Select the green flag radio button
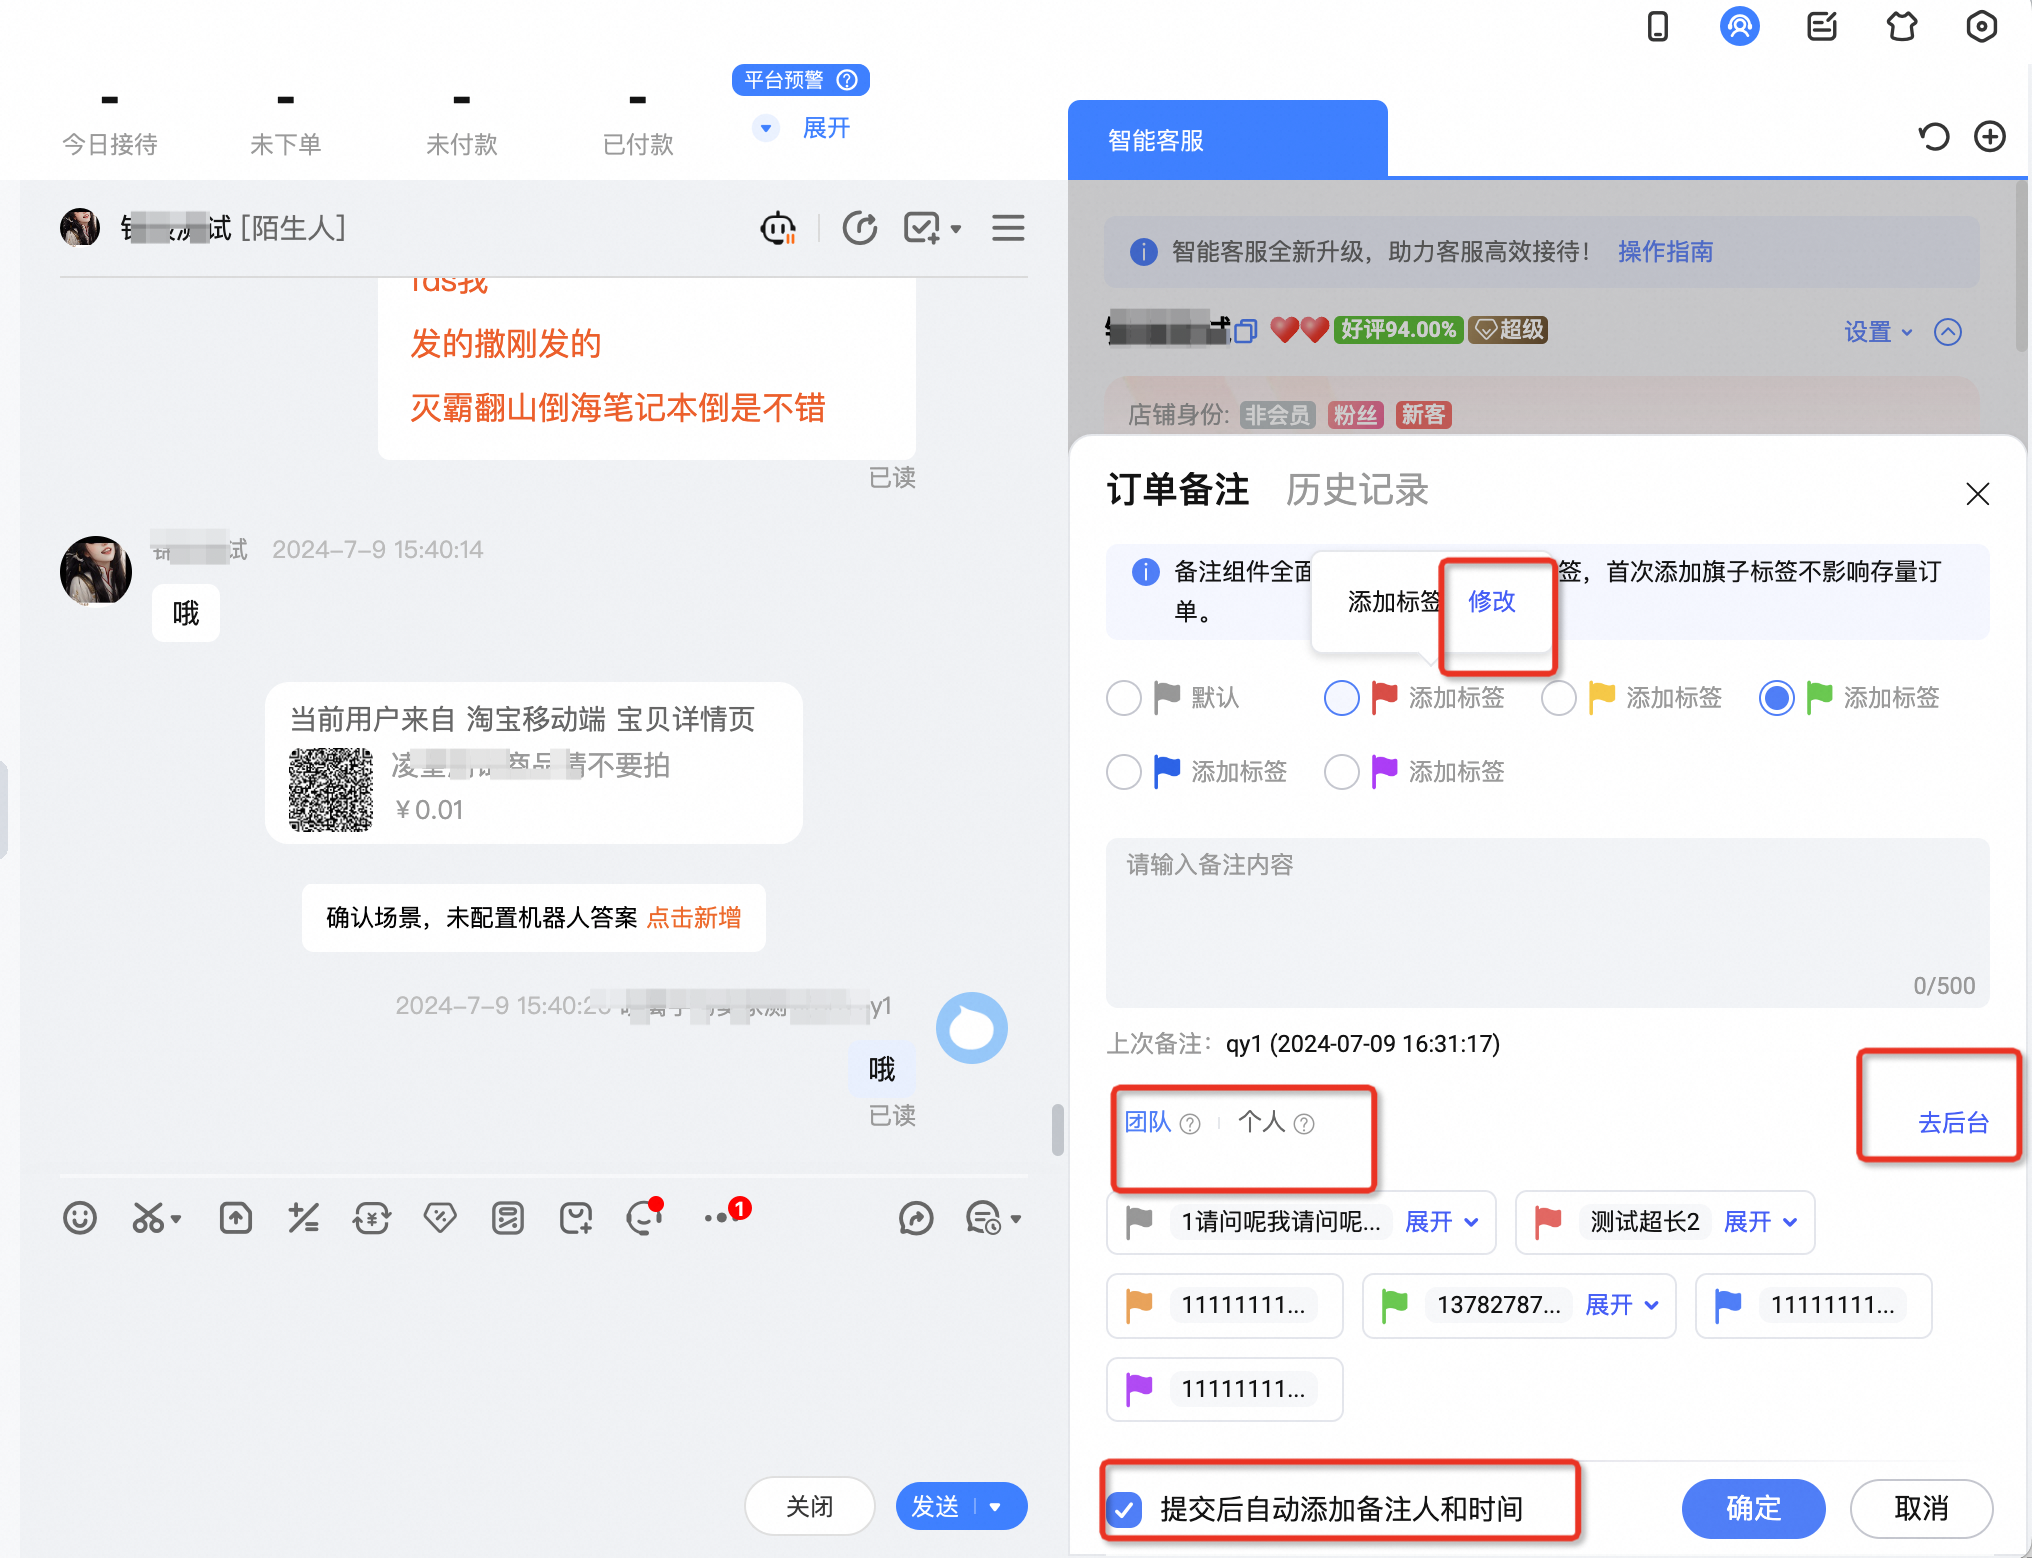 pos(1777,698)
